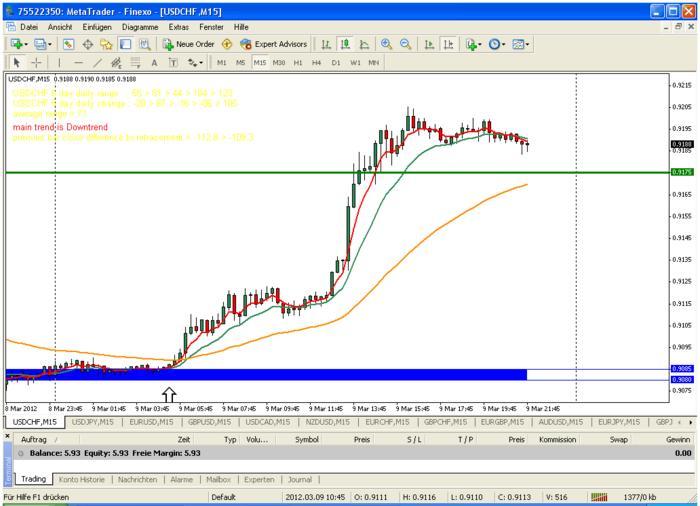Select the arrow cursor tool
The image size is (700, 506).
click(17, 63)
